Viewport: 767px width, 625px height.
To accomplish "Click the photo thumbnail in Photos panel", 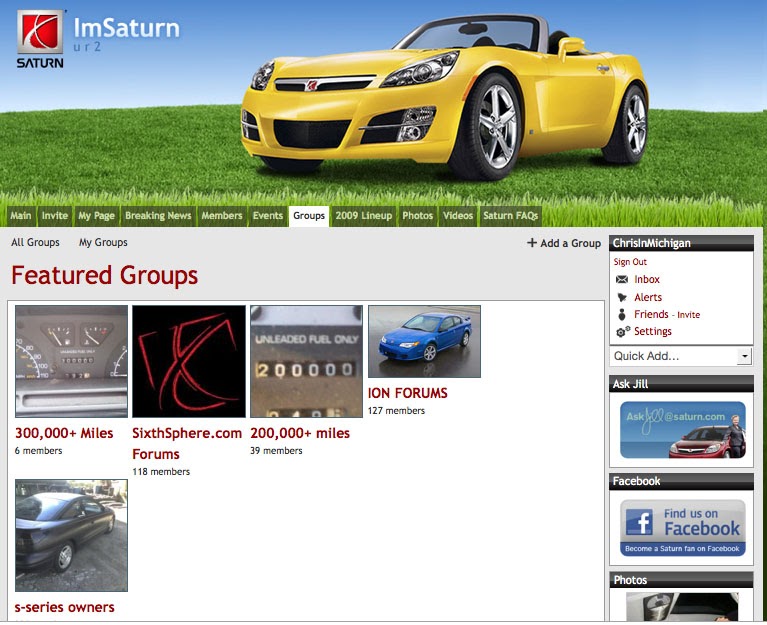I will tap(682, 606).
